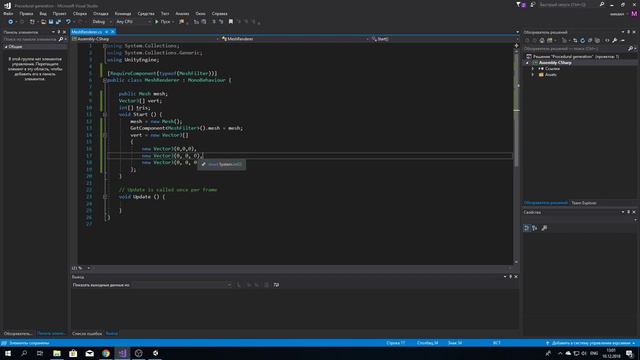The height and width of the screenshot is (360, 640).
Task: Collapse the Start method code block
Action: [105, 115]
